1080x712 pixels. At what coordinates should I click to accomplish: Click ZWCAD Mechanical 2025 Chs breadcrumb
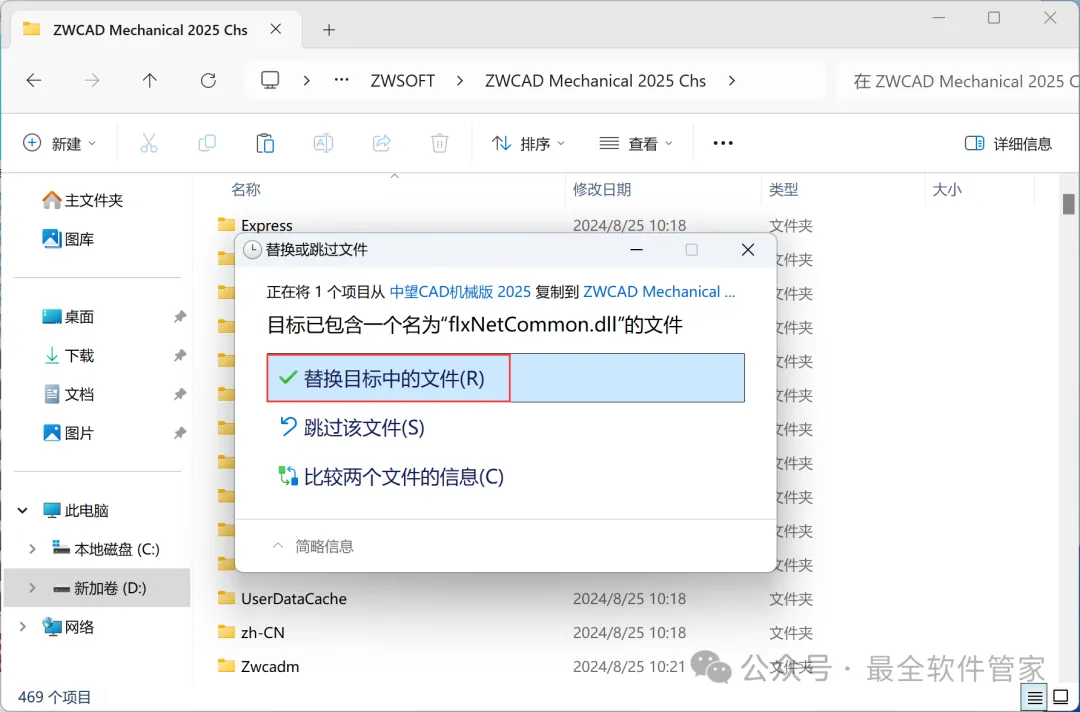[595, 81]
